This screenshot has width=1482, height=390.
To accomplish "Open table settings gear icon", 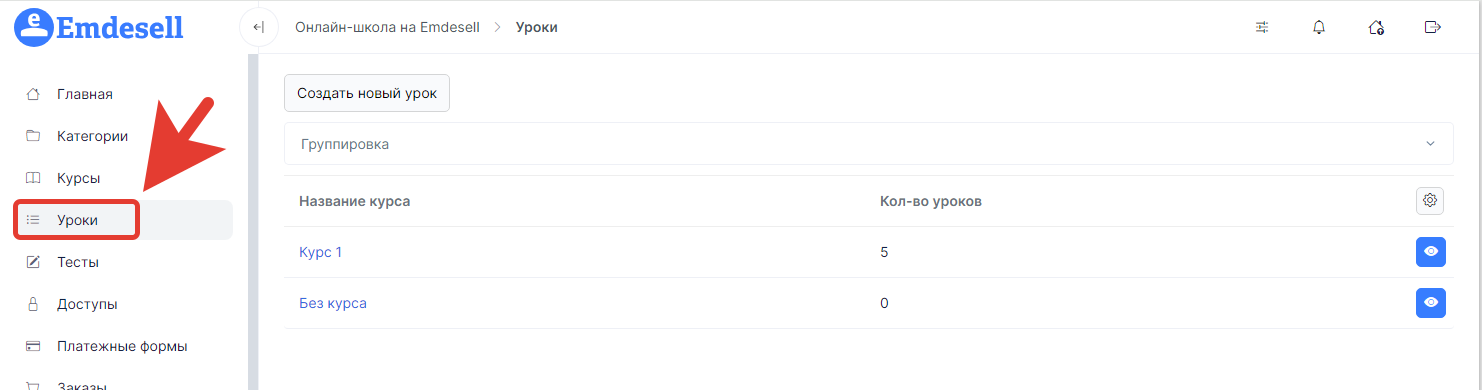I will coord(1430,201).
